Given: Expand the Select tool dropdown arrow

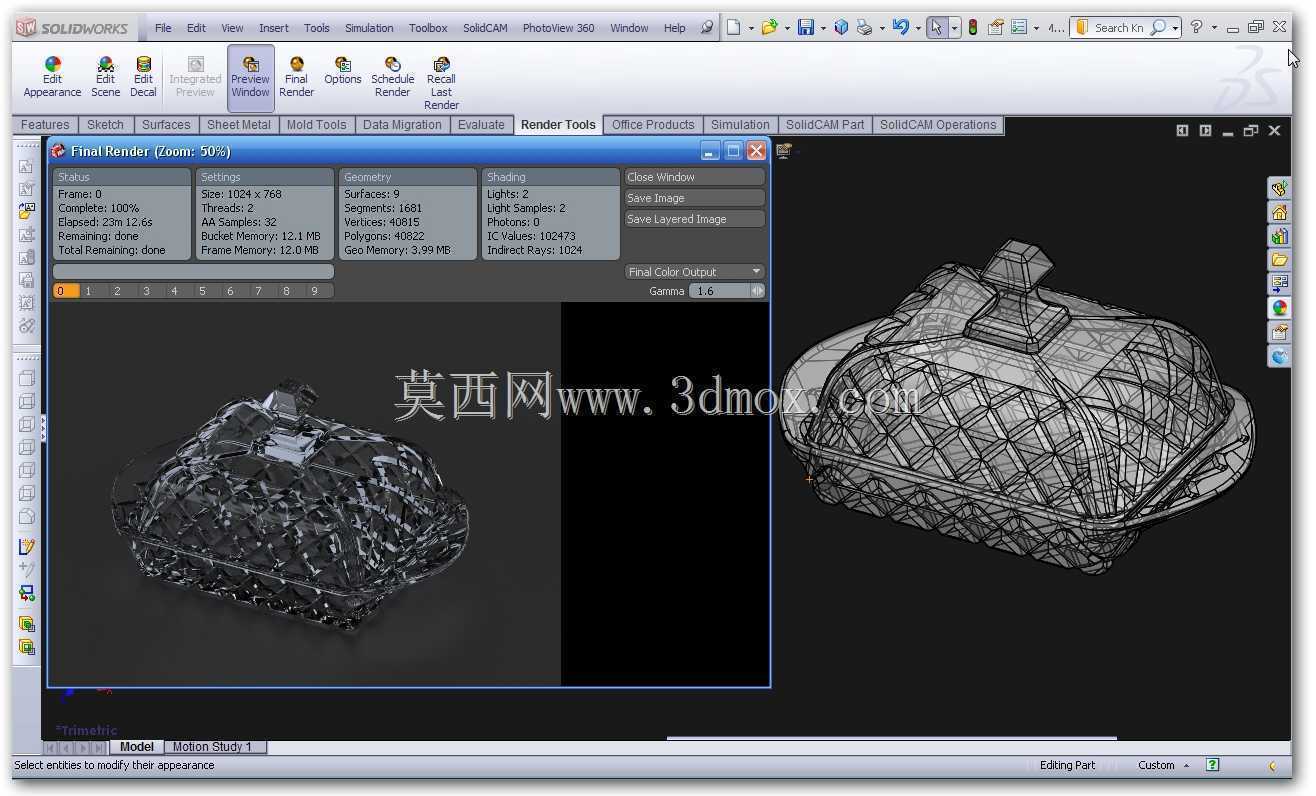Looking at the screenshot, I should pos(953,29).
